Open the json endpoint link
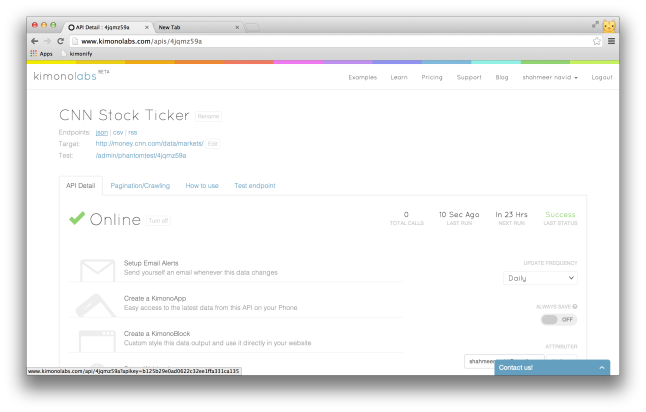This screenshot has width=646, height=412. coord(102,132)
